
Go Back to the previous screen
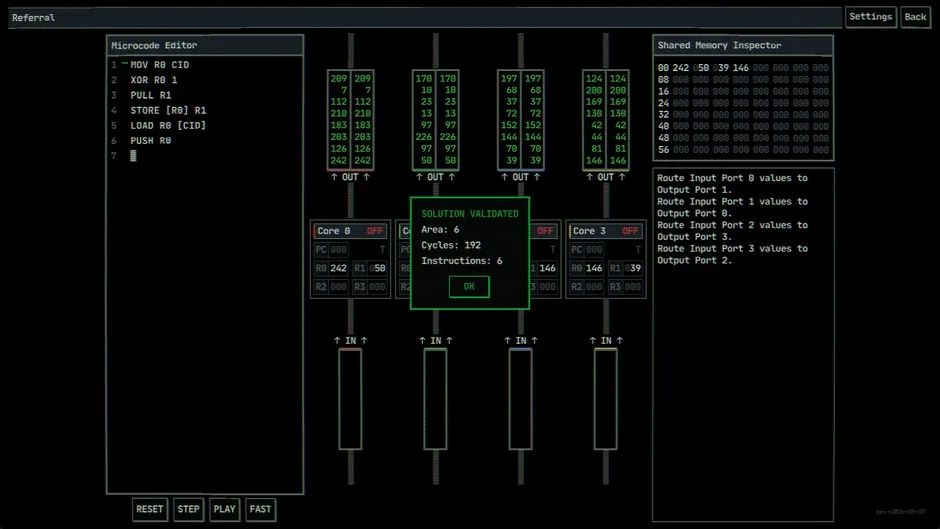point(915,17)
